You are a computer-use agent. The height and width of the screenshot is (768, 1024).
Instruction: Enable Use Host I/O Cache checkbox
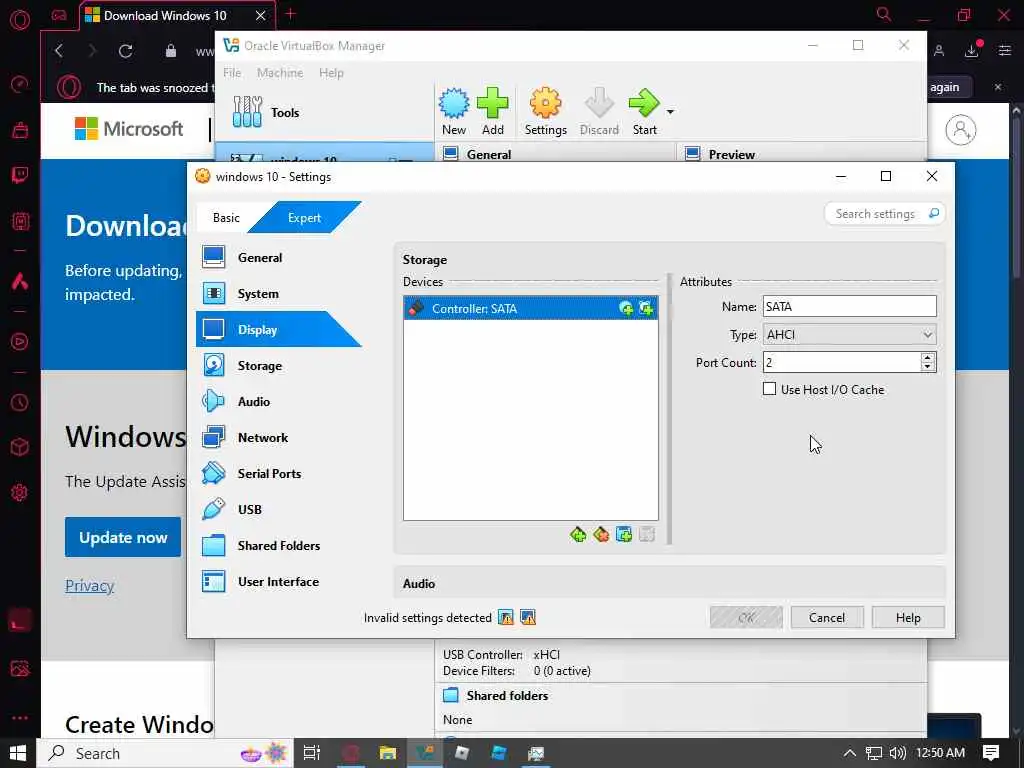(x=769, y=389)
